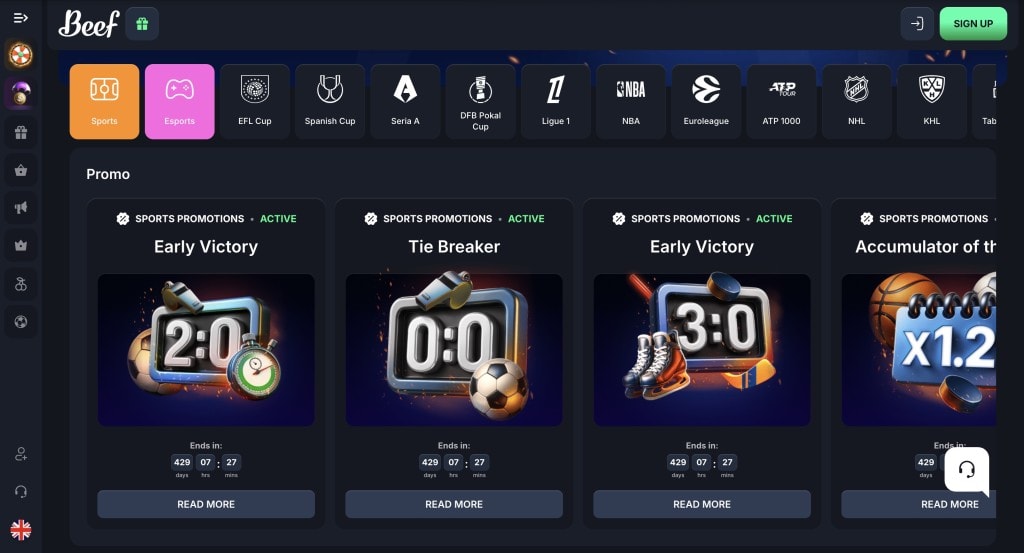
Task: Click Read More under the 2:0 Early Victory
Action: click(x=206, y=504)
